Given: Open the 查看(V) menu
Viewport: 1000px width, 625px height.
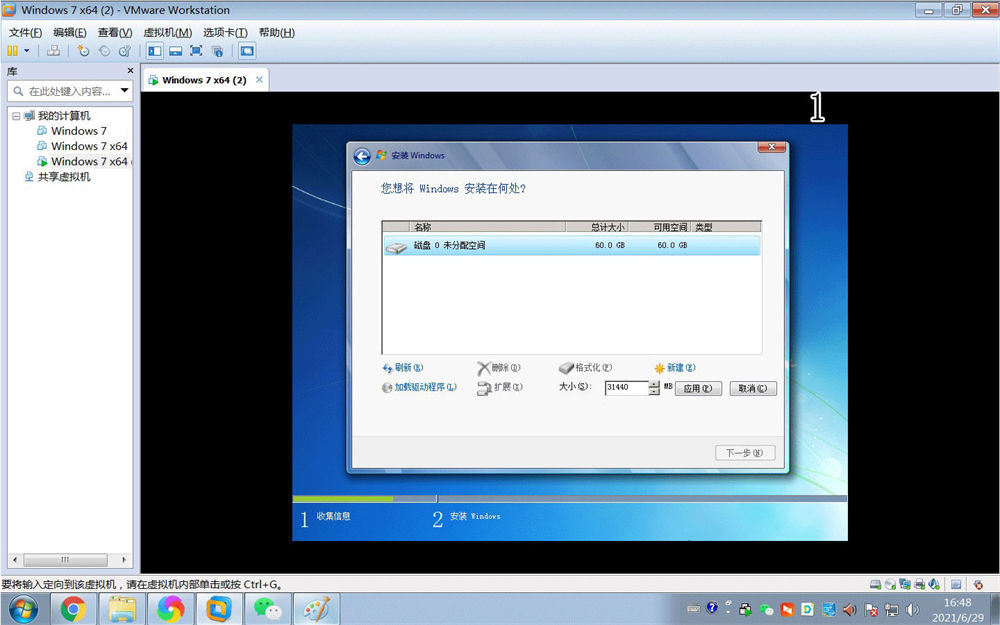Looking at the screenshot, I should pos(115,33).
